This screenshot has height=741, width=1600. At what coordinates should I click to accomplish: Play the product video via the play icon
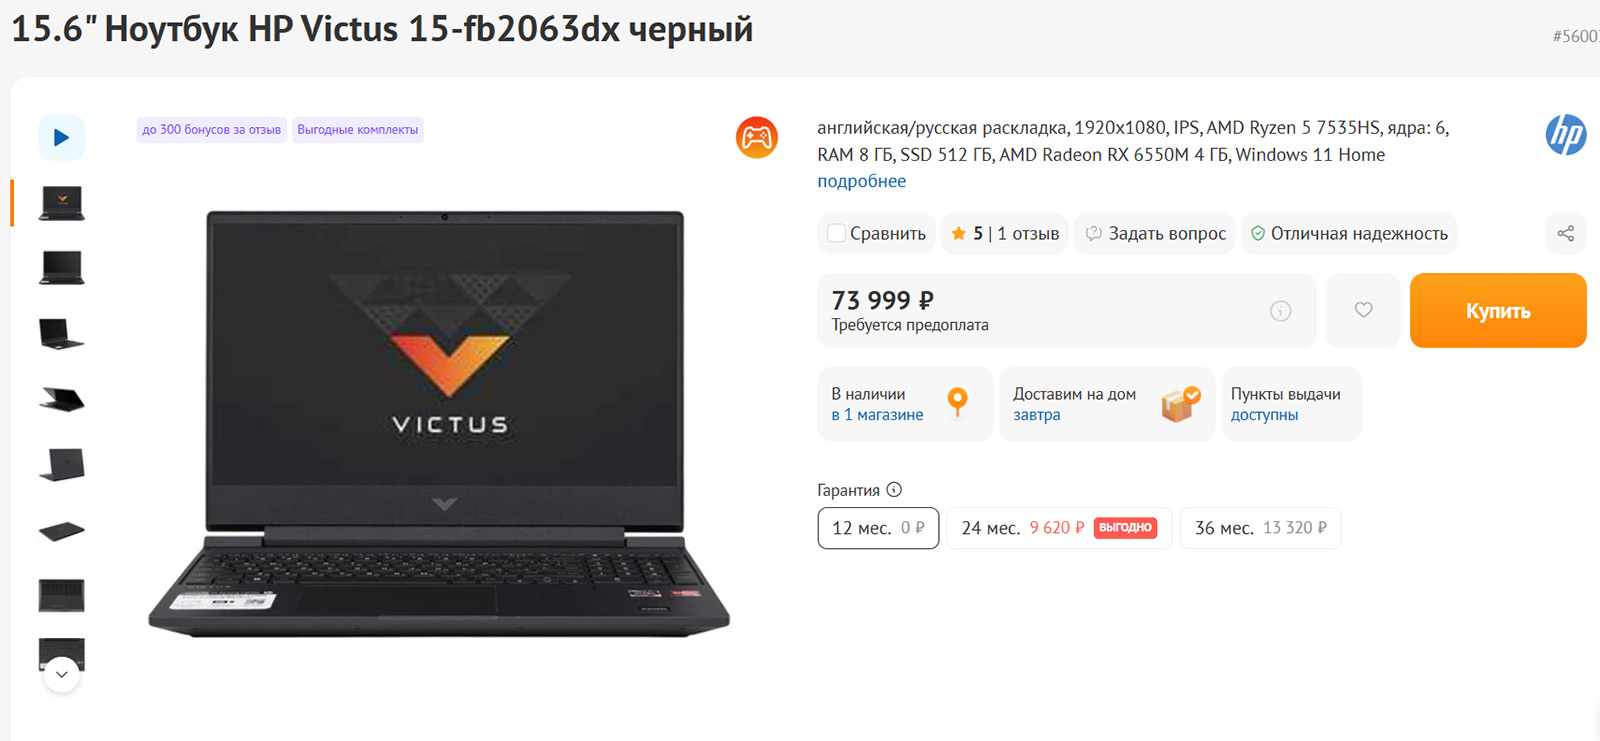61,137
